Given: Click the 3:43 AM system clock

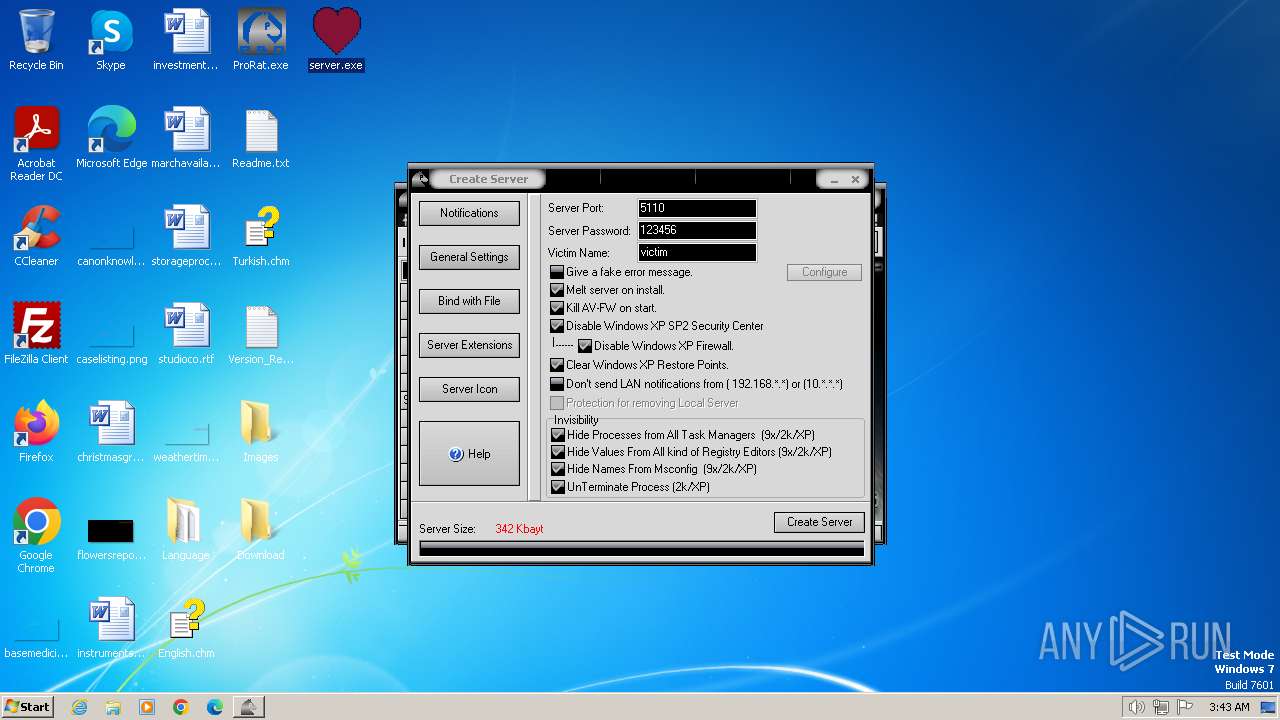Looking at the screenshot, I should (x=1229, y=707).
